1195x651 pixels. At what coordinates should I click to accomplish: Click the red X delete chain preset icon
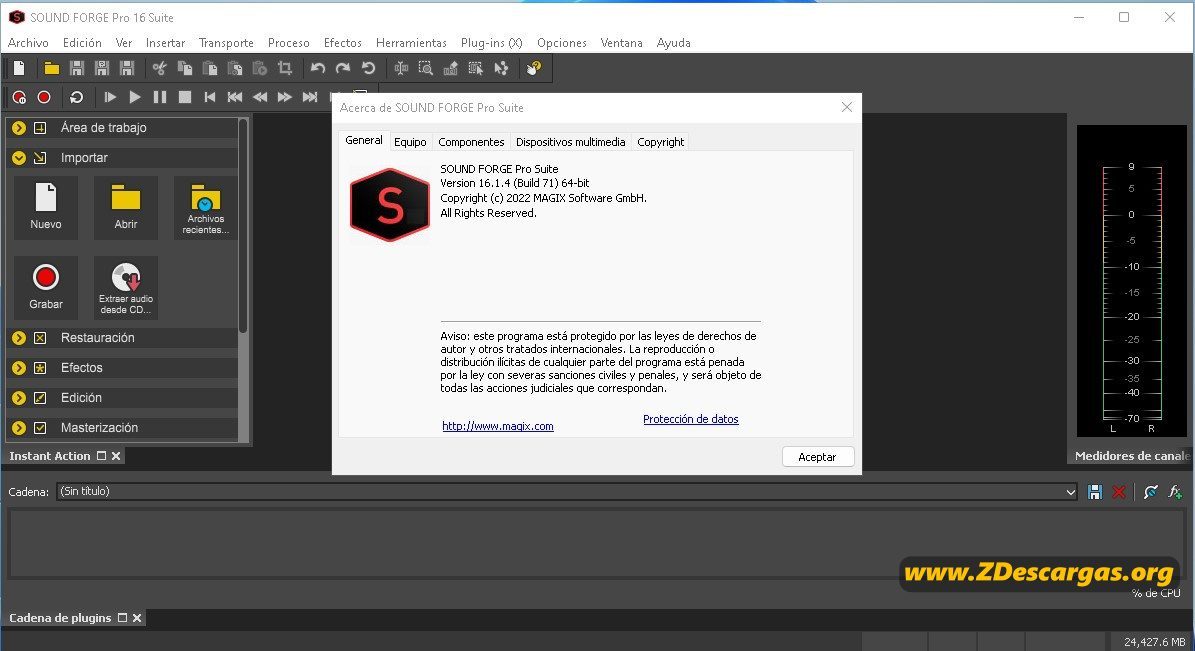tap(1119, 492)
